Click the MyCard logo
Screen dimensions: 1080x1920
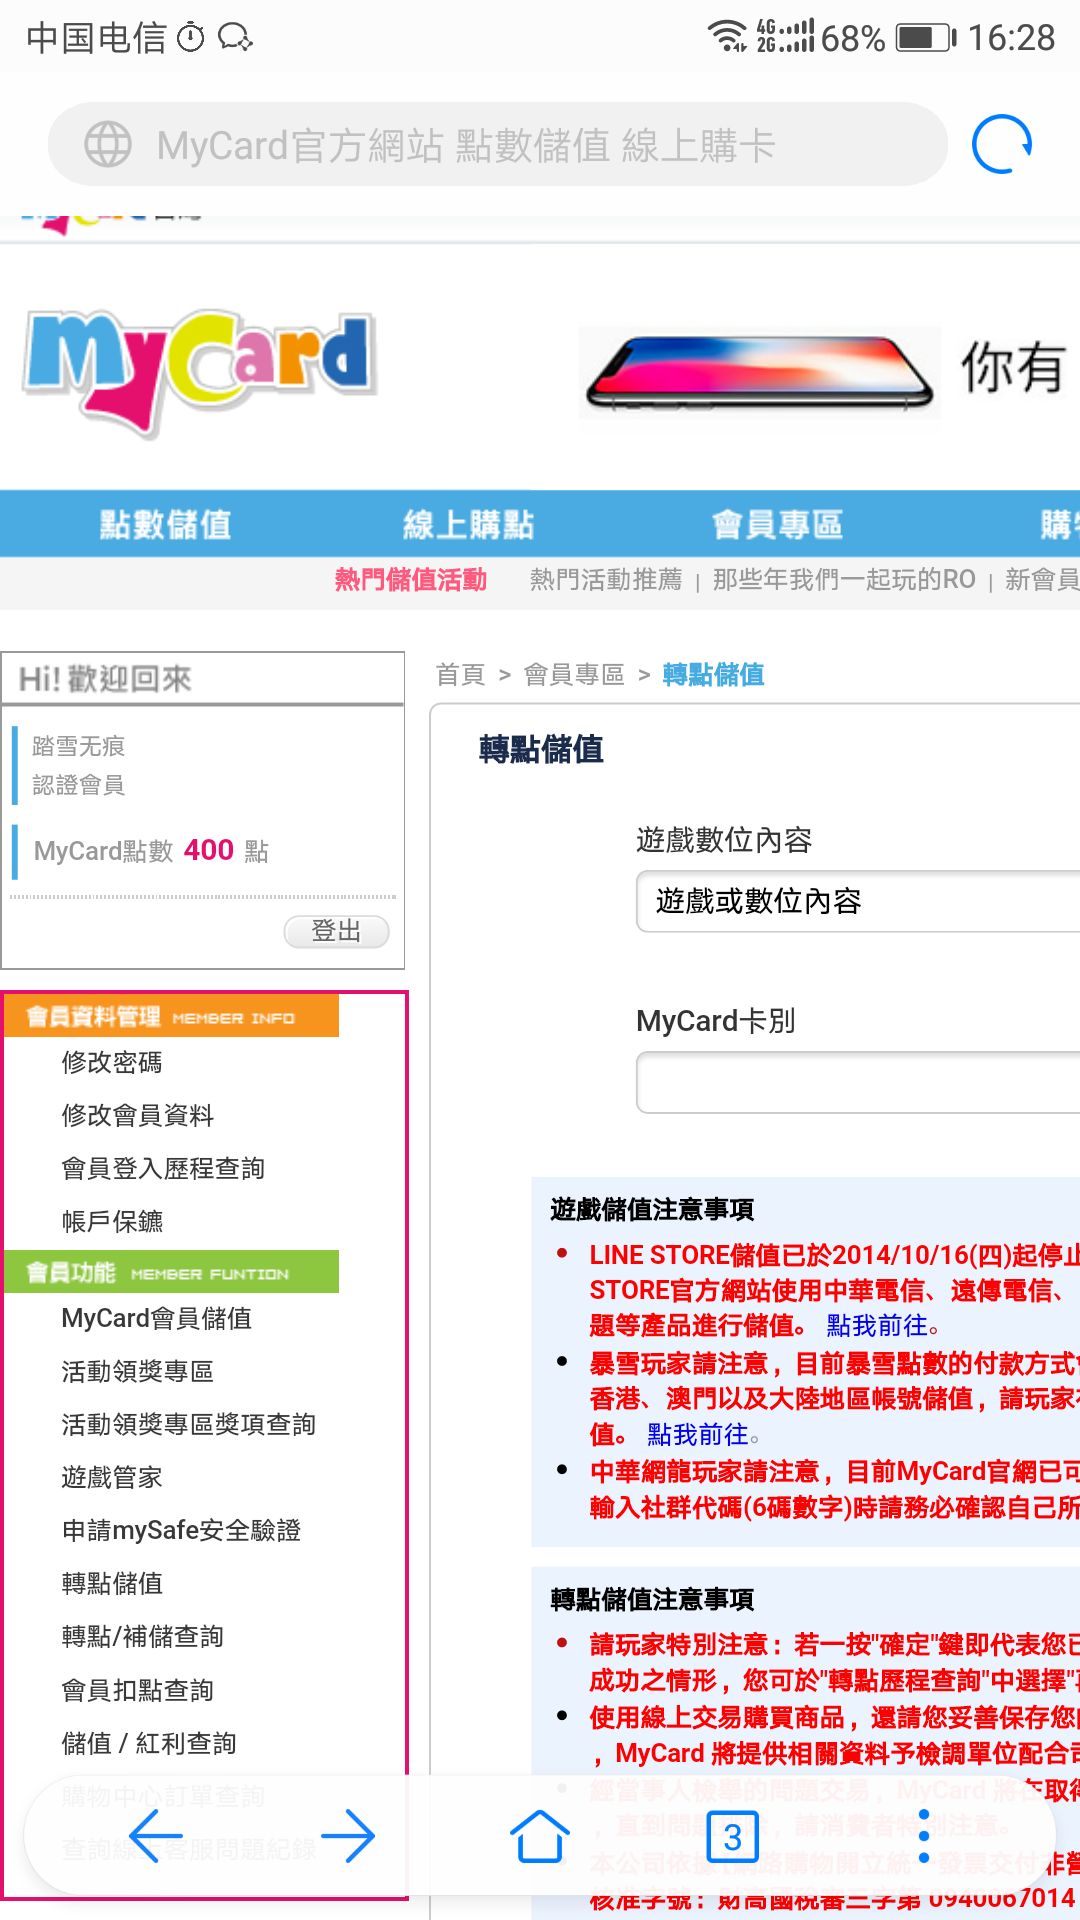(x=200, y=370)
